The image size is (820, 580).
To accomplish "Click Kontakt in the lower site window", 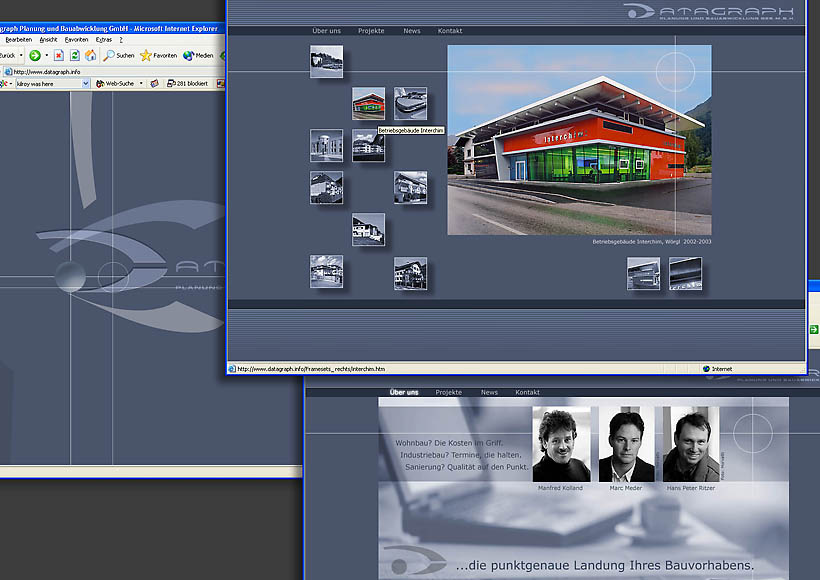I will 527,392.
